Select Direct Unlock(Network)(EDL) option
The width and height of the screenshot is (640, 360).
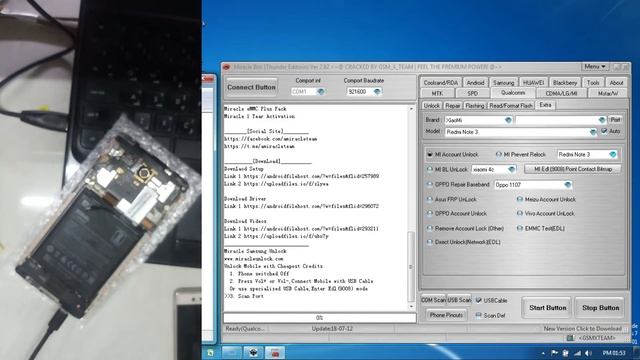point(429,242)
